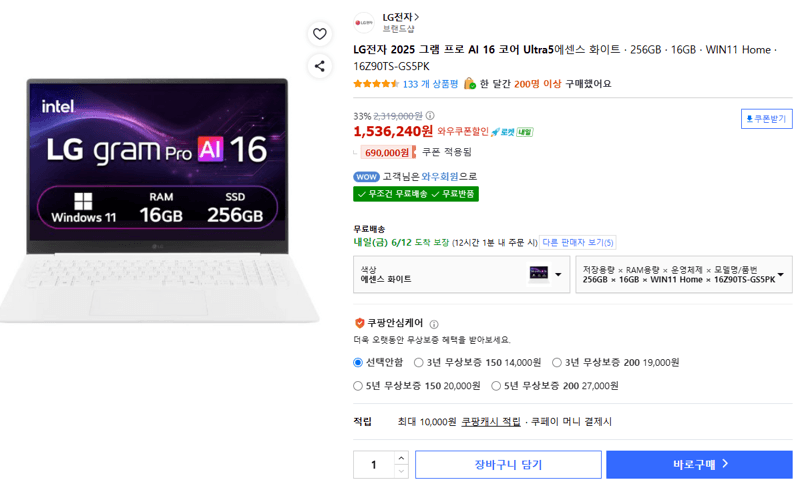Click the purchase bag icon near 200명 이상
800x486 pixels.
469,84
